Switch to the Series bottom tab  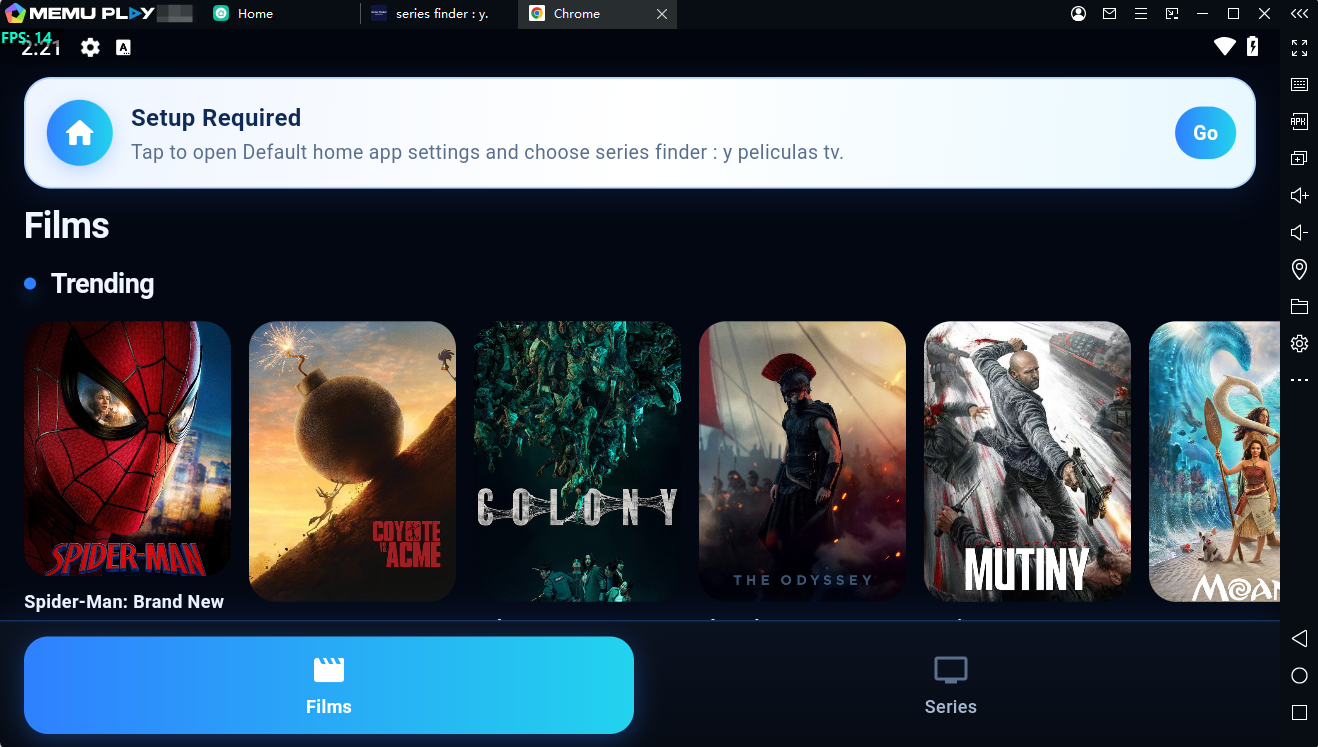tap(950, 686)
